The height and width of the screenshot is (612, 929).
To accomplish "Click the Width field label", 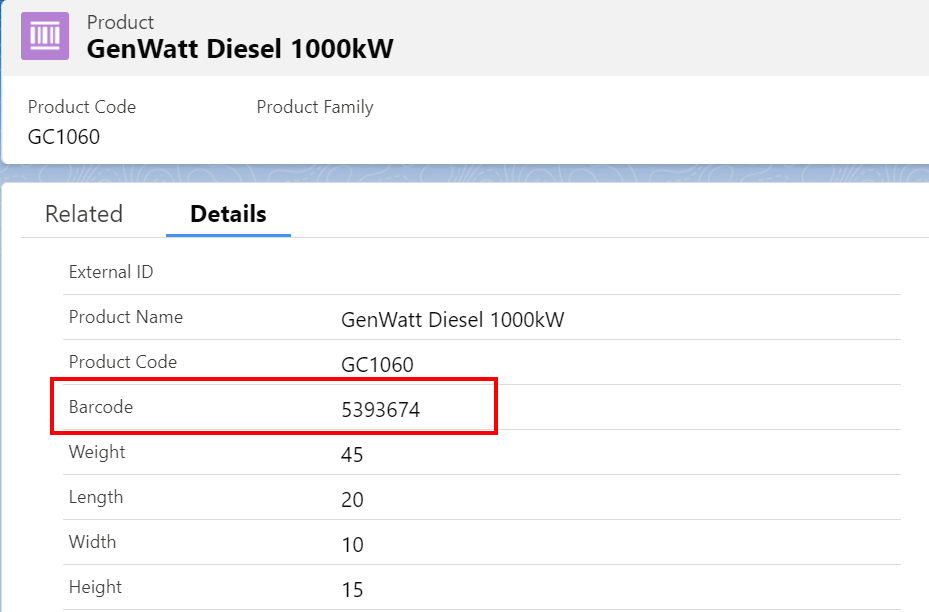I will coord(92,542).
